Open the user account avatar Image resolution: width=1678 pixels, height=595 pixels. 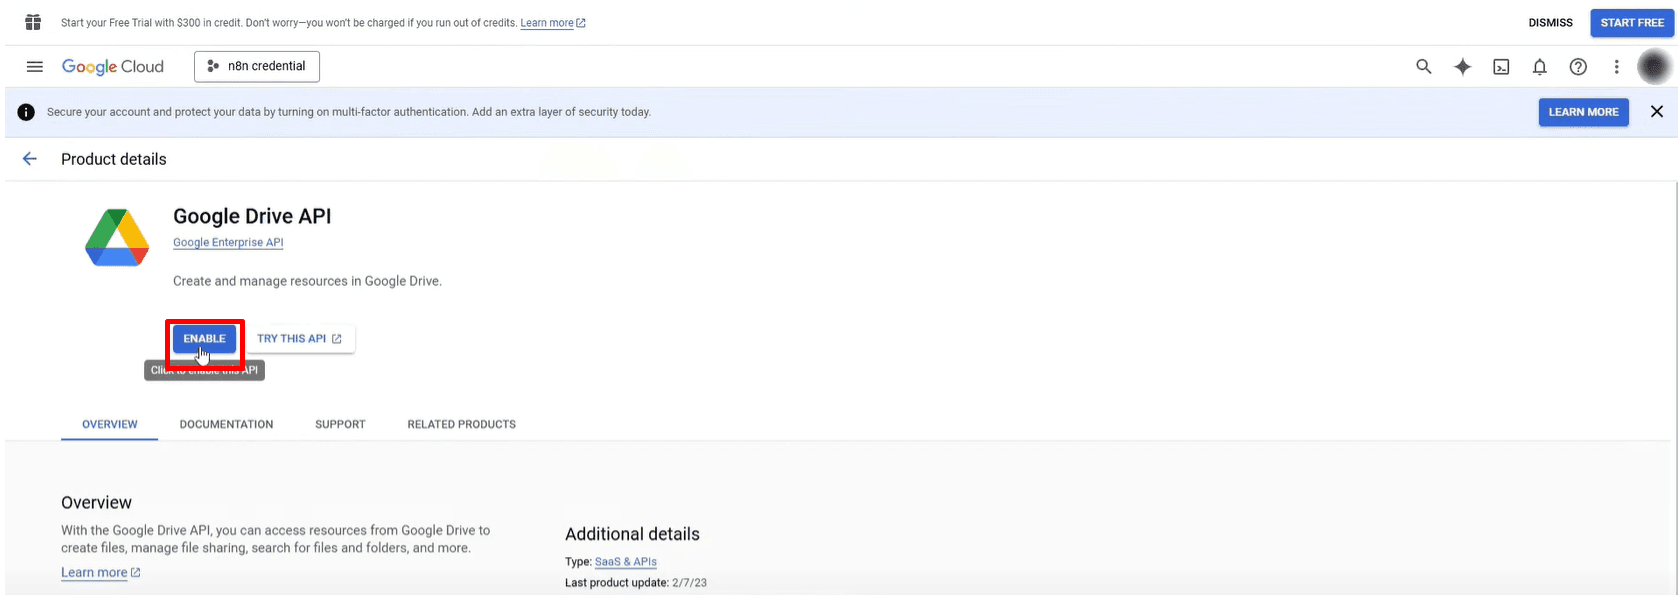(x=1654, y=67)
